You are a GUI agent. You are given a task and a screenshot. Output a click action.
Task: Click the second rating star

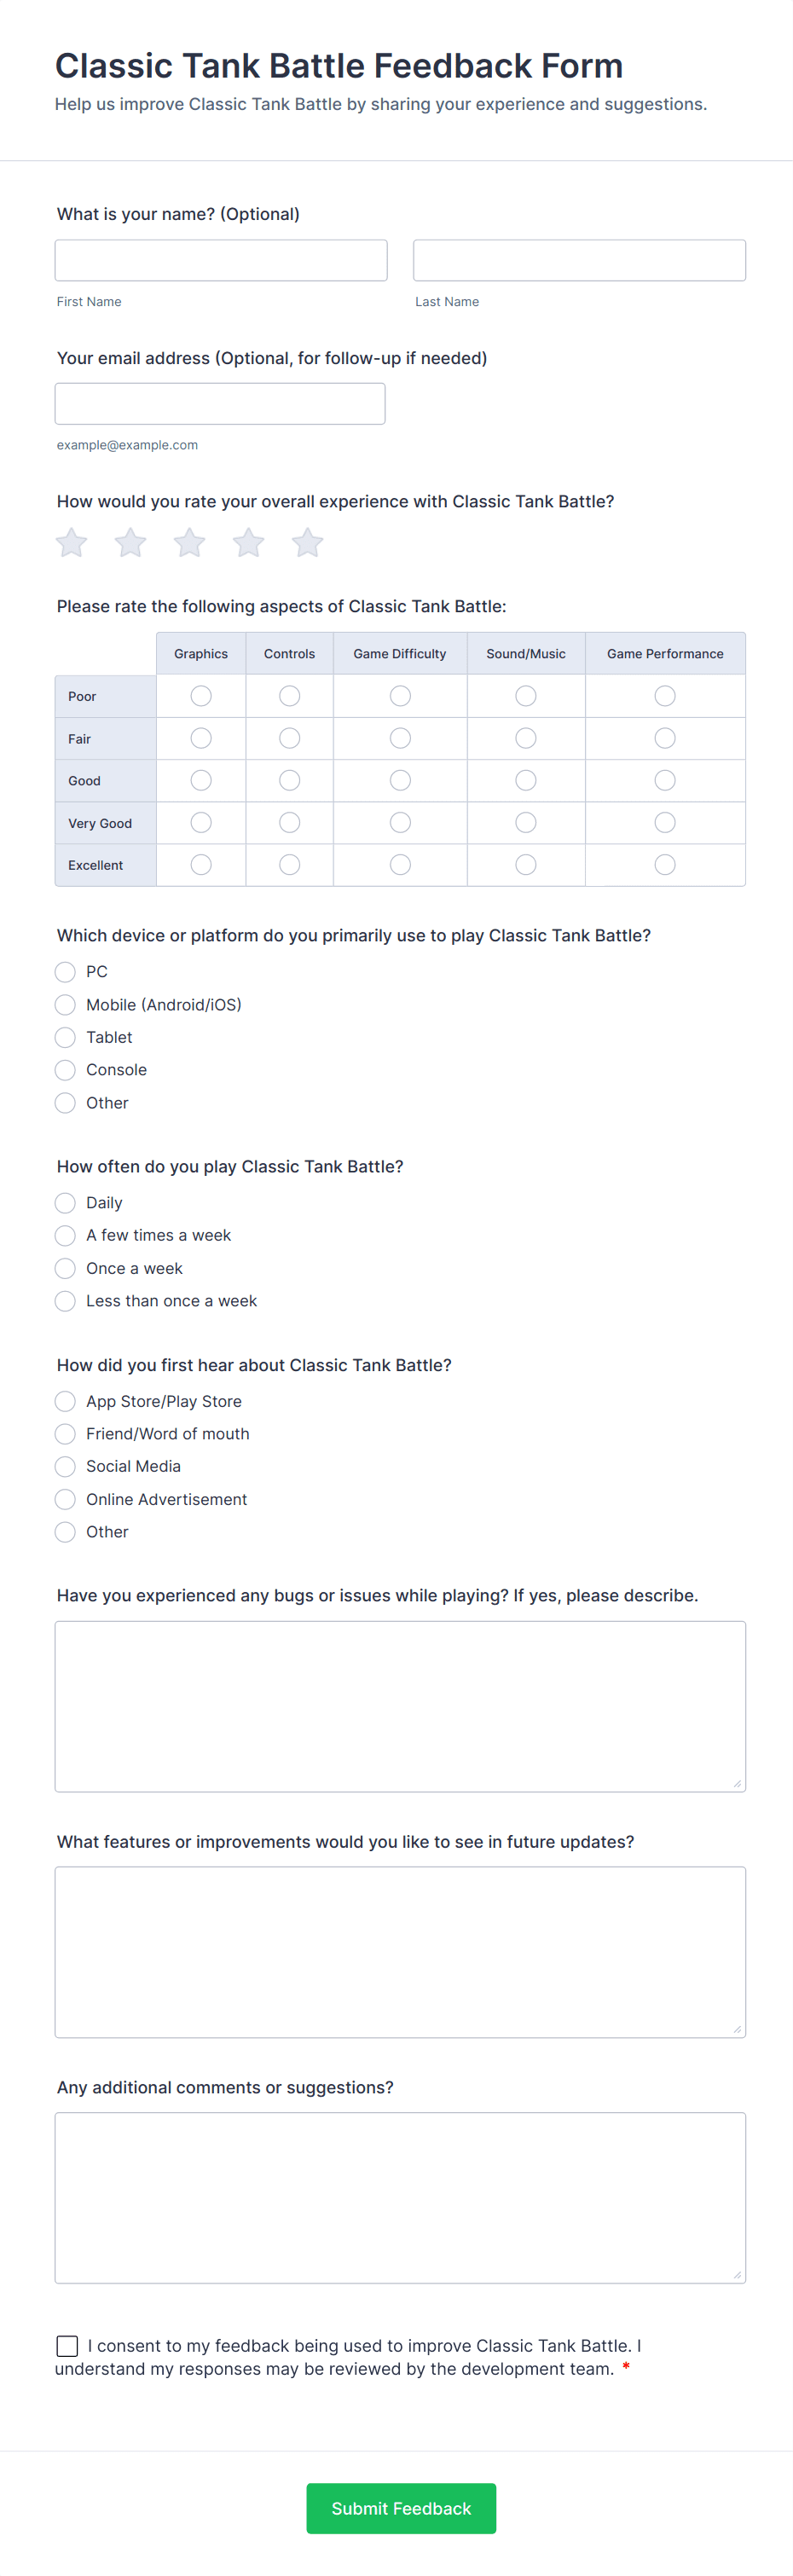[x=130, y=543]
